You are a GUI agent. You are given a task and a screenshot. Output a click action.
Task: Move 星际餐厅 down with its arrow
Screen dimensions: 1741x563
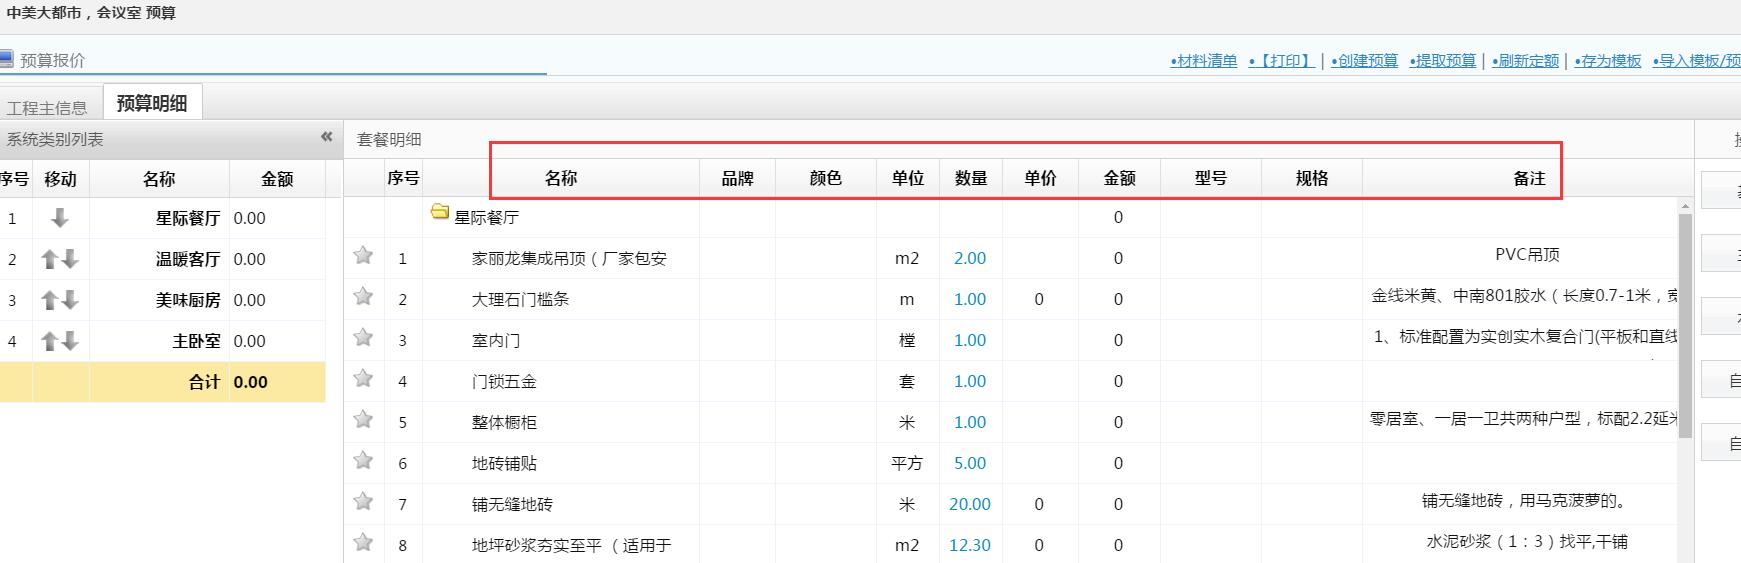click(60, 218)
